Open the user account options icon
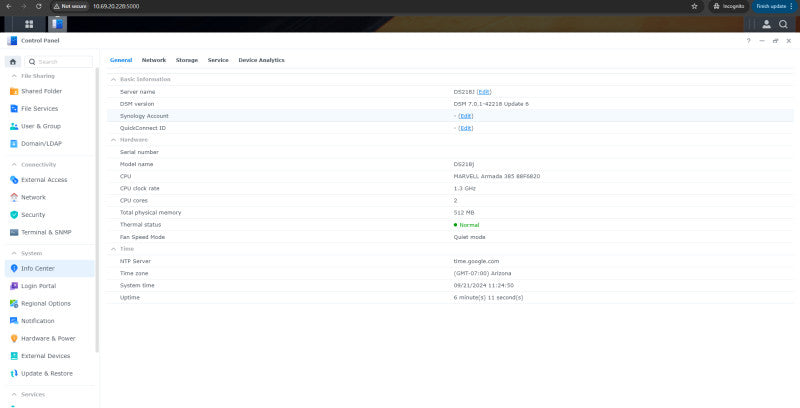This screenshot has height=408, width=800. tap(766, 24)
